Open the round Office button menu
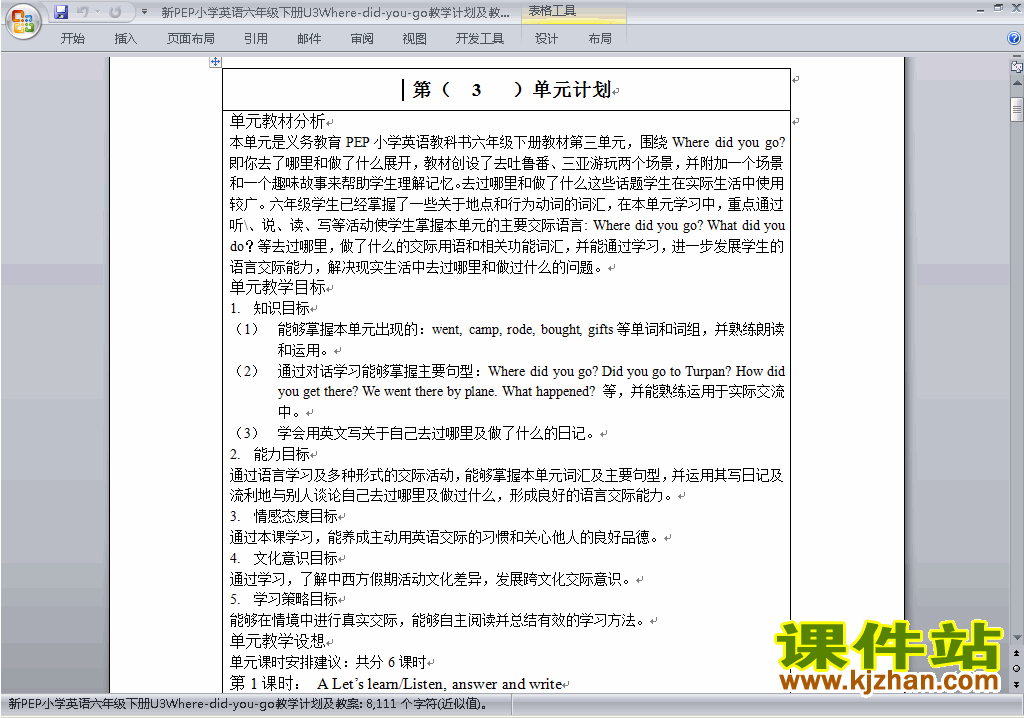Screen dimensions: 1024x718 tap(23, 22)
